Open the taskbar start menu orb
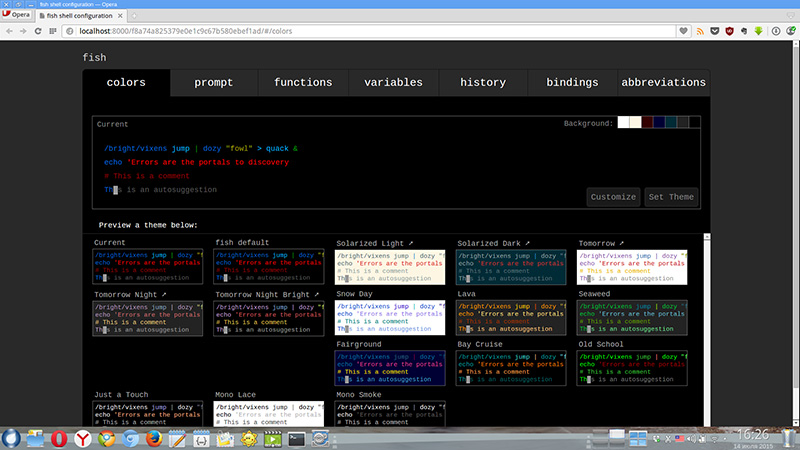Viewport: 800px width, 450px height. (11, 439)
